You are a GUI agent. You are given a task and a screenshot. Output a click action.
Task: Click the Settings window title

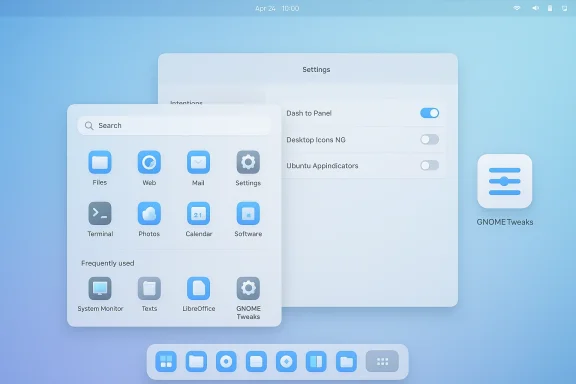(316, 69)
